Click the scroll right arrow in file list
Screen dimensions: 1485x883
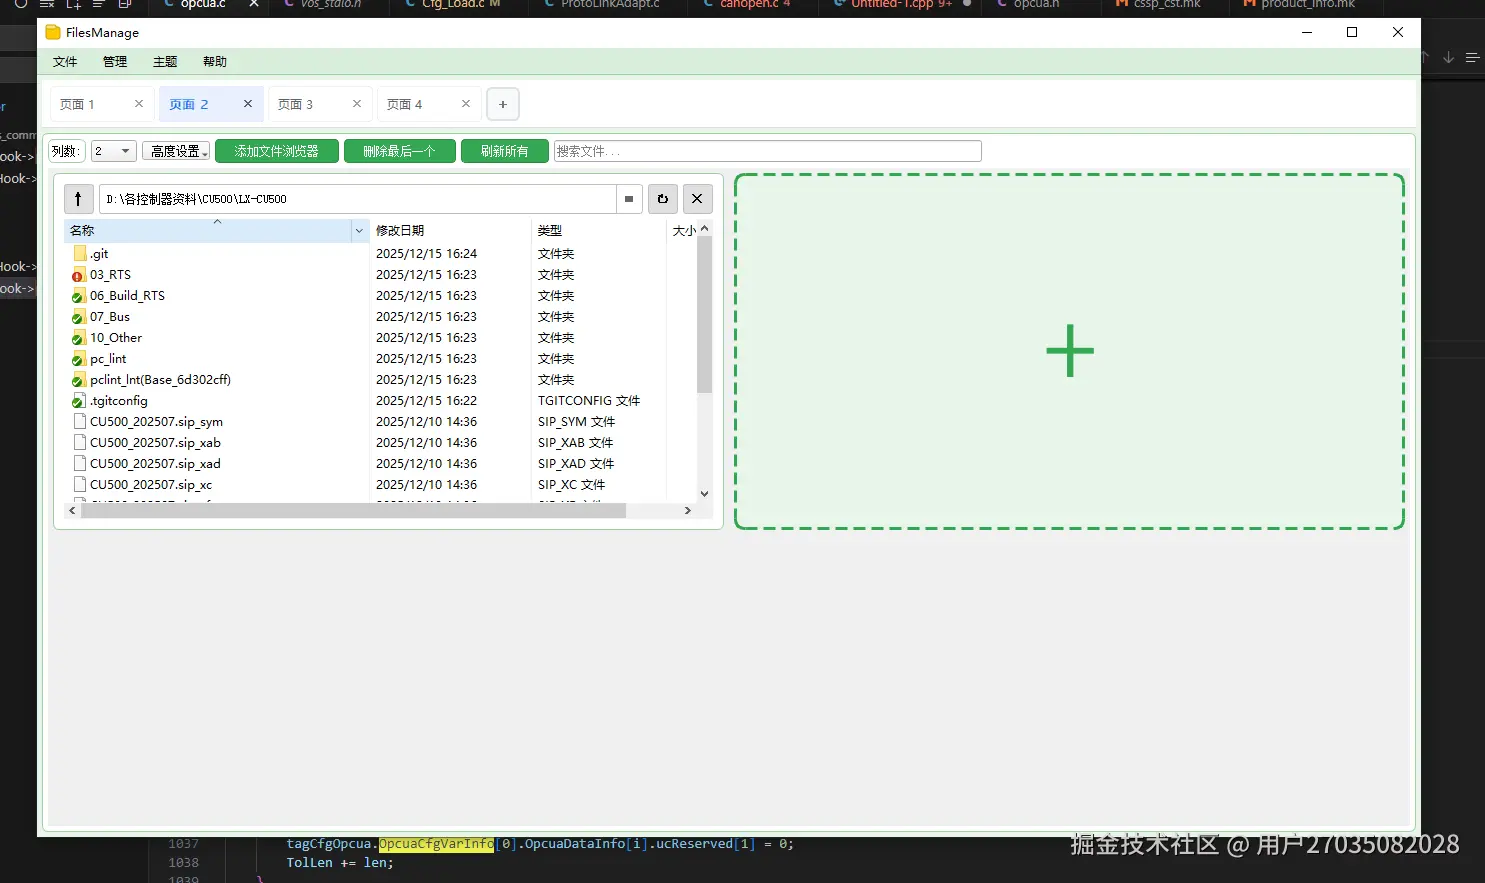[x=687, y=510]
